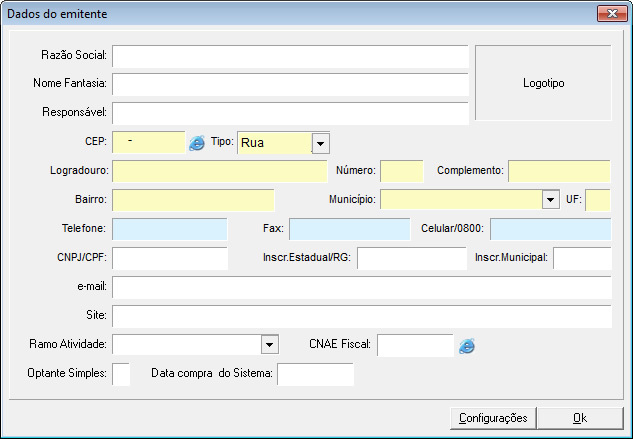Open the Tipo dropdown showing Rua
The height and width of the screenshot is (439, 633).
click(x=320, y=143)
